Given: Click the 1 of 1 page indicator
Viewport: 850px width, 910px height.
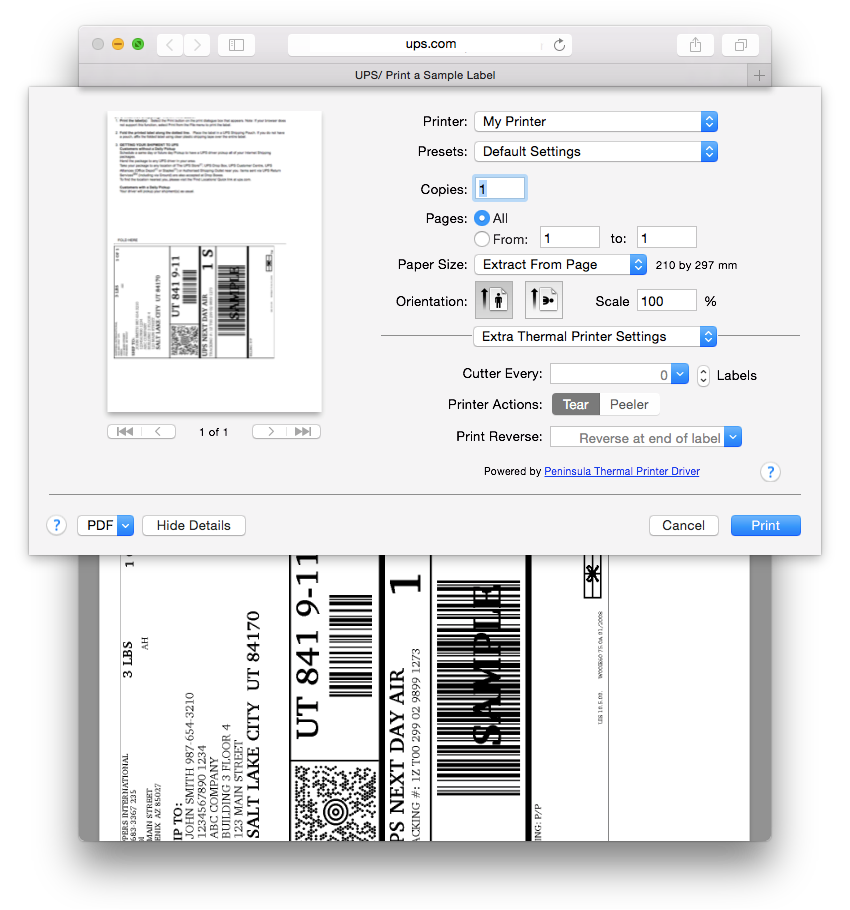Looking at the screenshot, I should click(214, 432).
